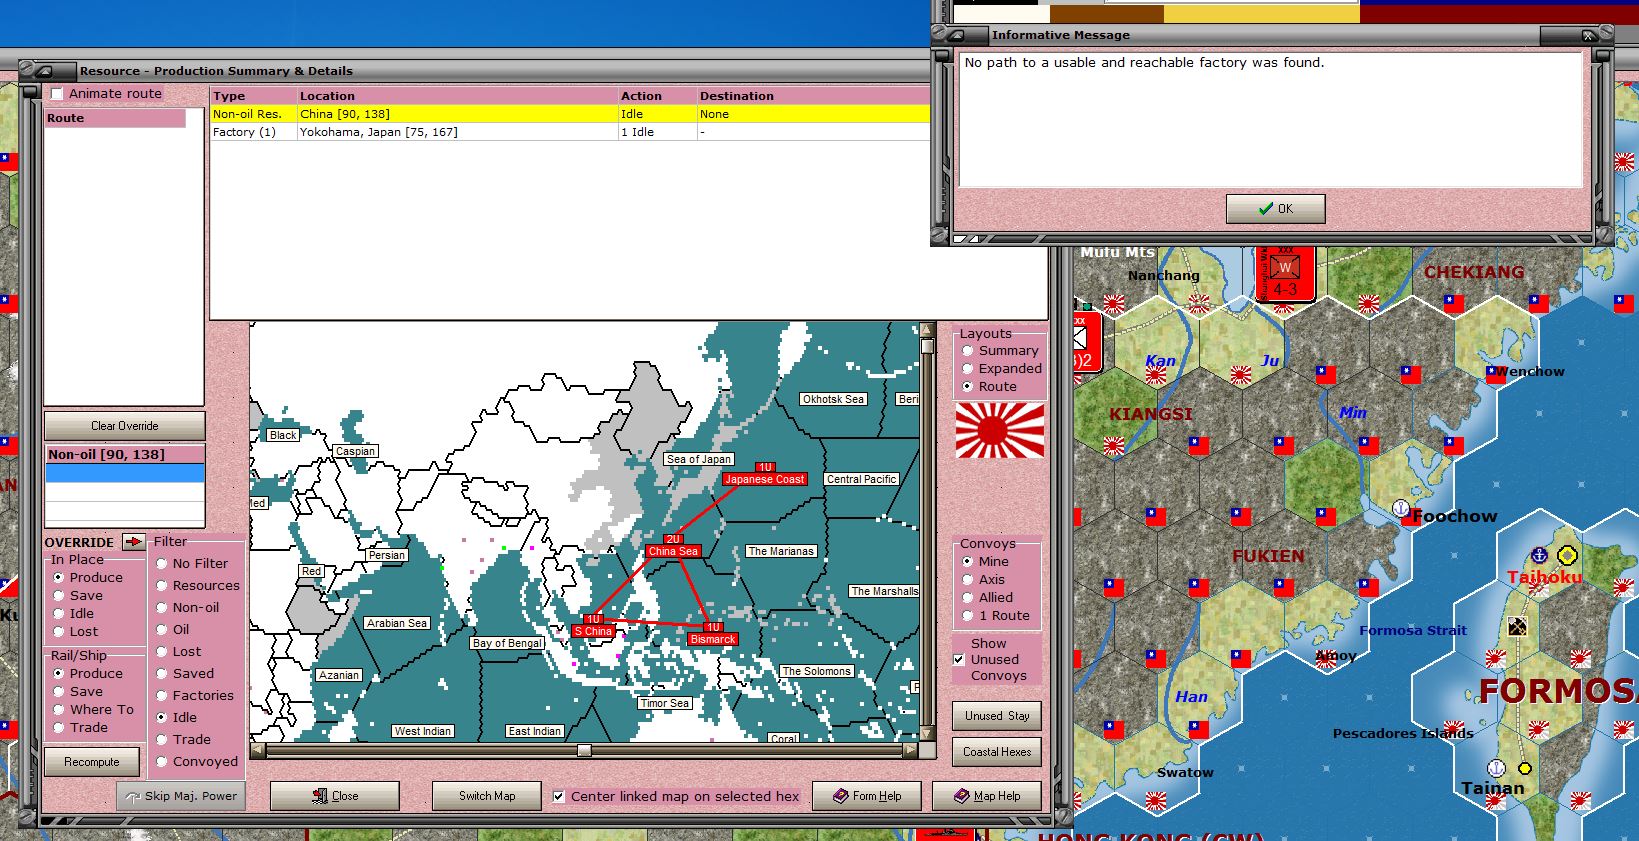The height and width of the screenshot is (841, 1639).
Task: Click the mini-map horizontal scrollbar thumb
Action: point(584,751)
